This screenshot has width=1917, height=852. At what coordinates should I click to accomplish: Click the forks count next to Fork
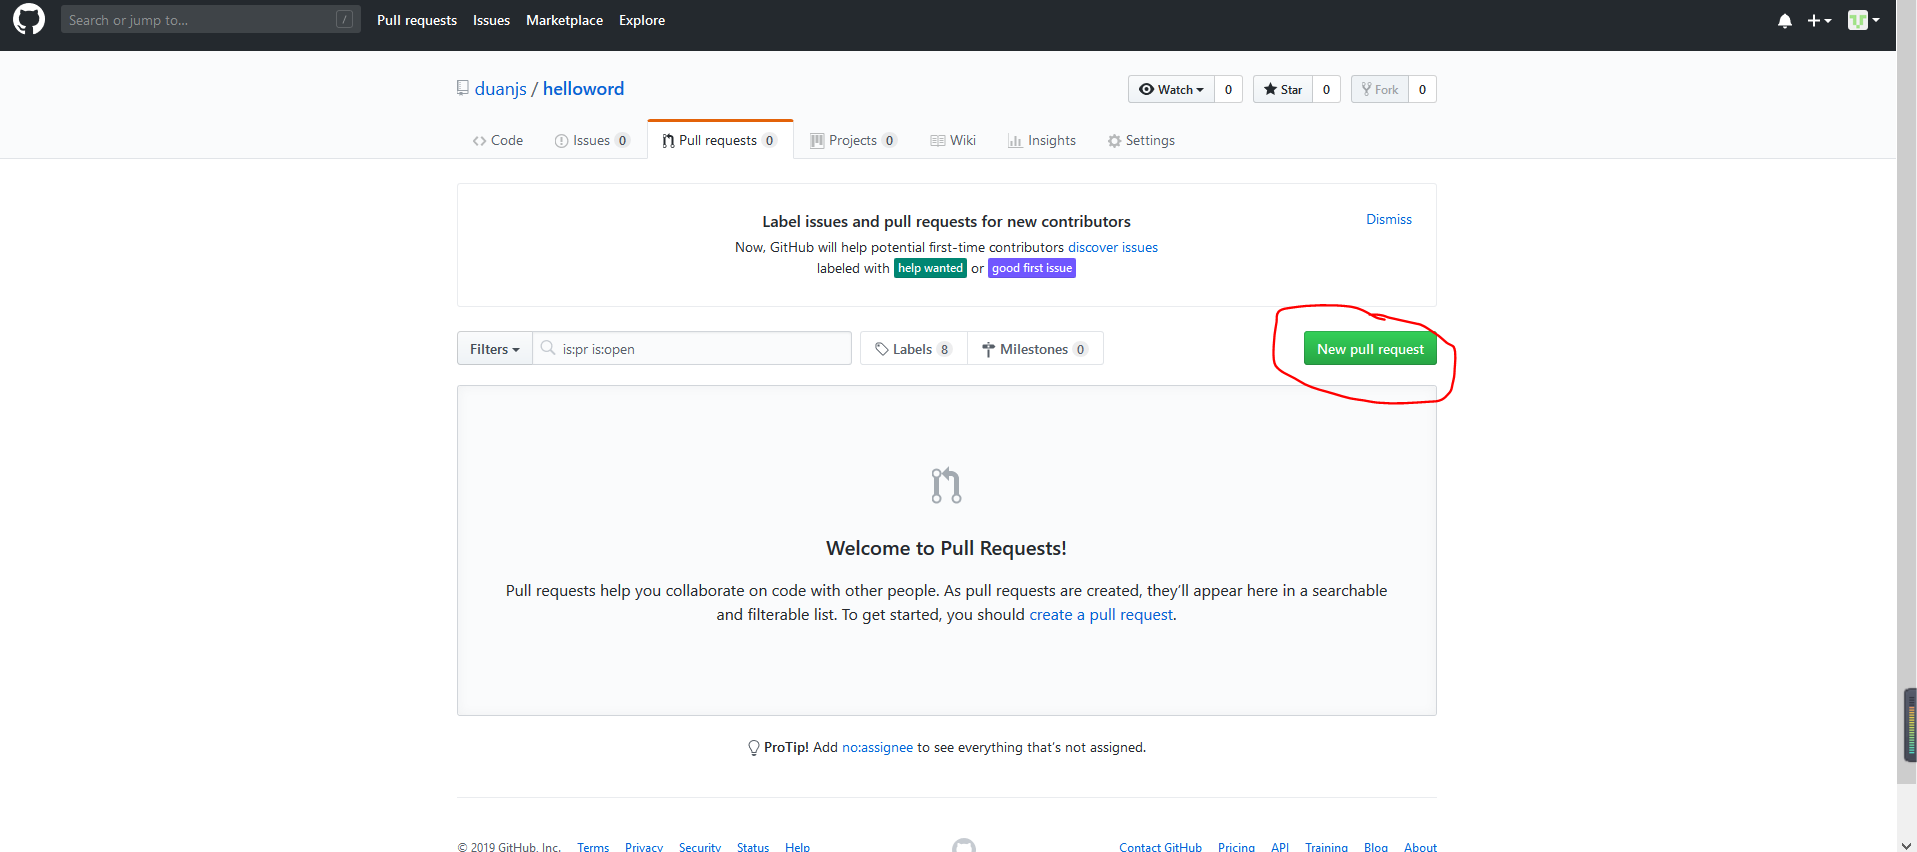(1422, 89)
